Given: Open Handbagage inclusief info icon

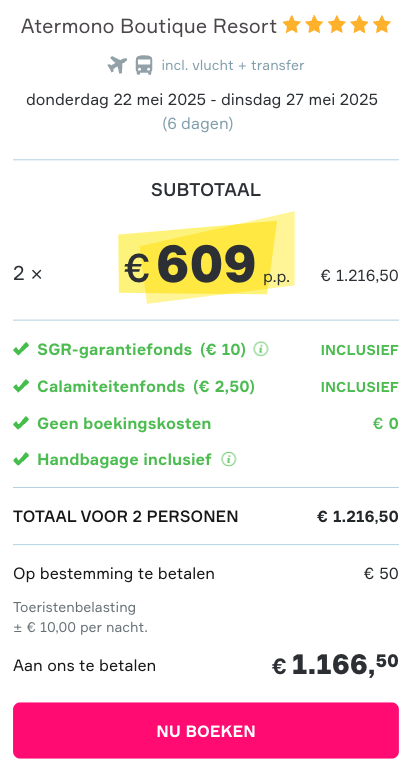Looking at the screenshot, I should 228,460.
